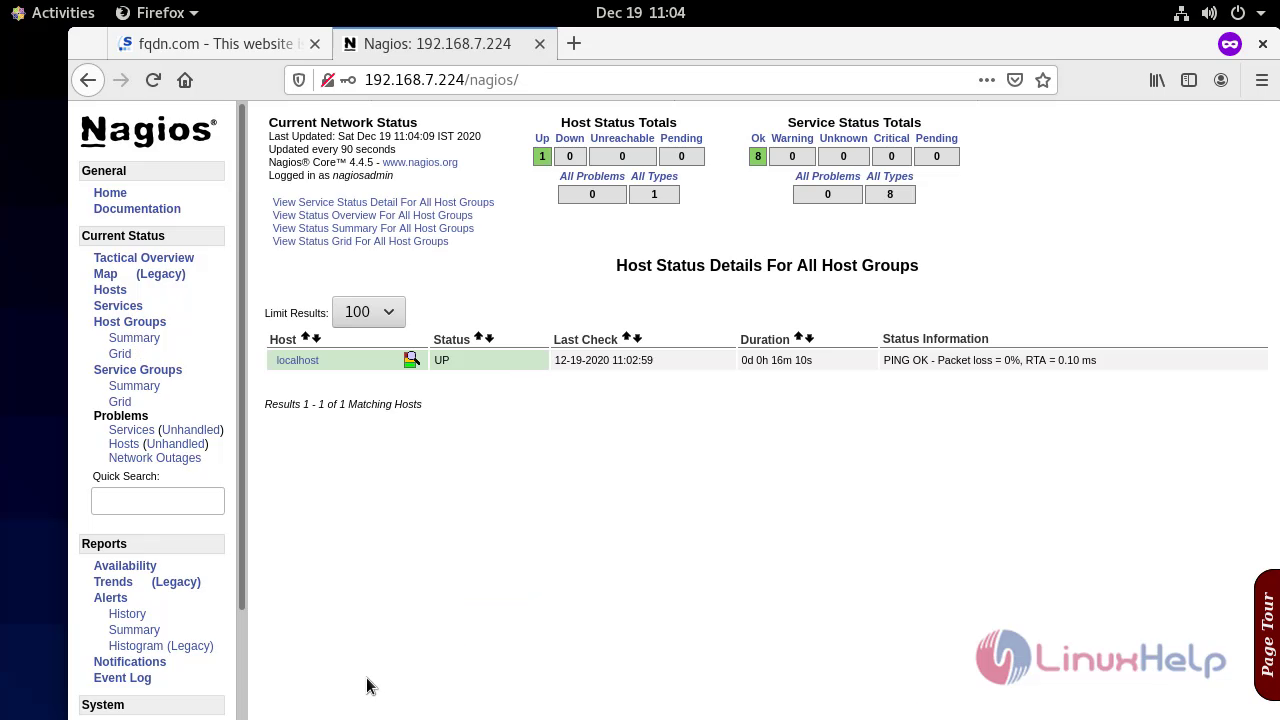Open Home link in General
Image resolution: width=1280 pixels, height=720 pixels.
110,193
